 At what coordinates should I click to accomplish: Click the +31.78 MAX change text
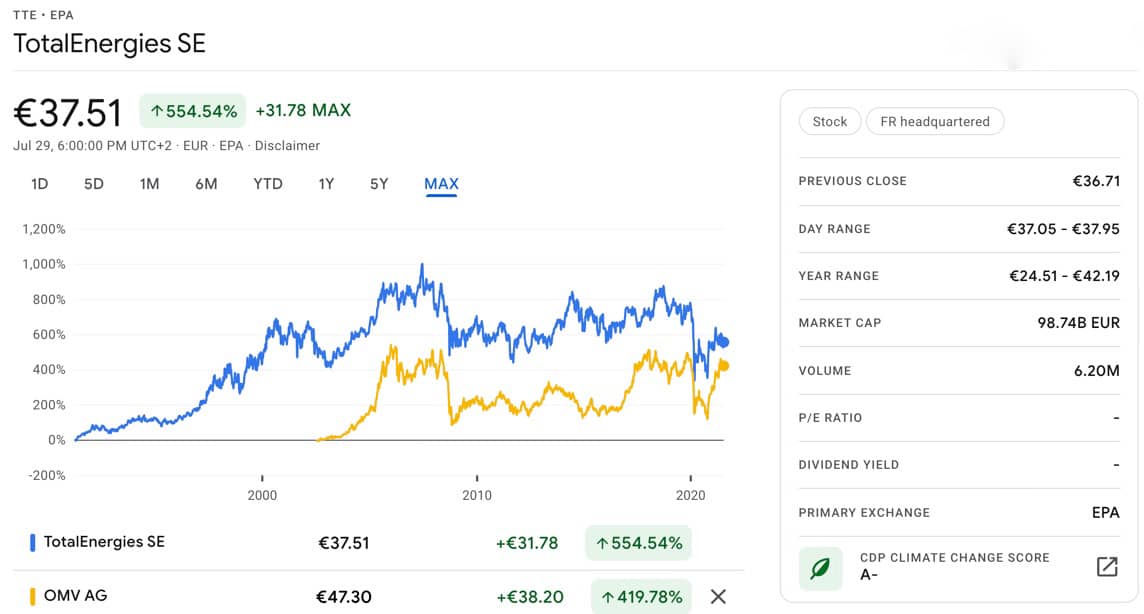click(303, 110)
